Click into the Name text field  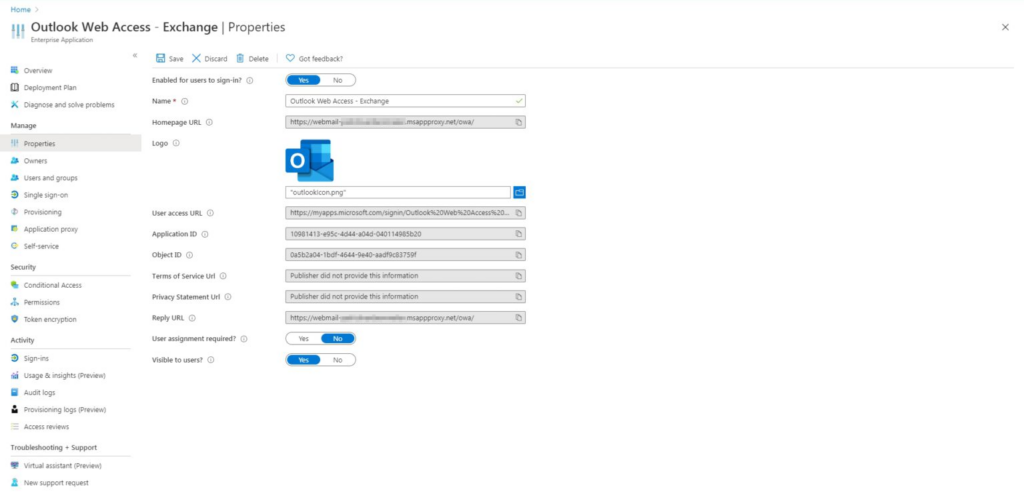click(406, 101)
